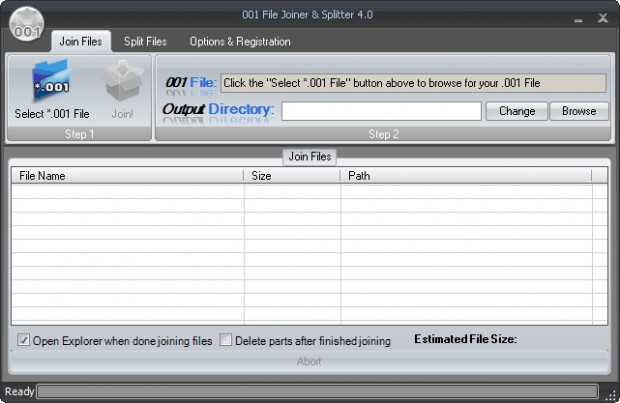
Task: Click the Path column header
Action: [x=466, y=176]
